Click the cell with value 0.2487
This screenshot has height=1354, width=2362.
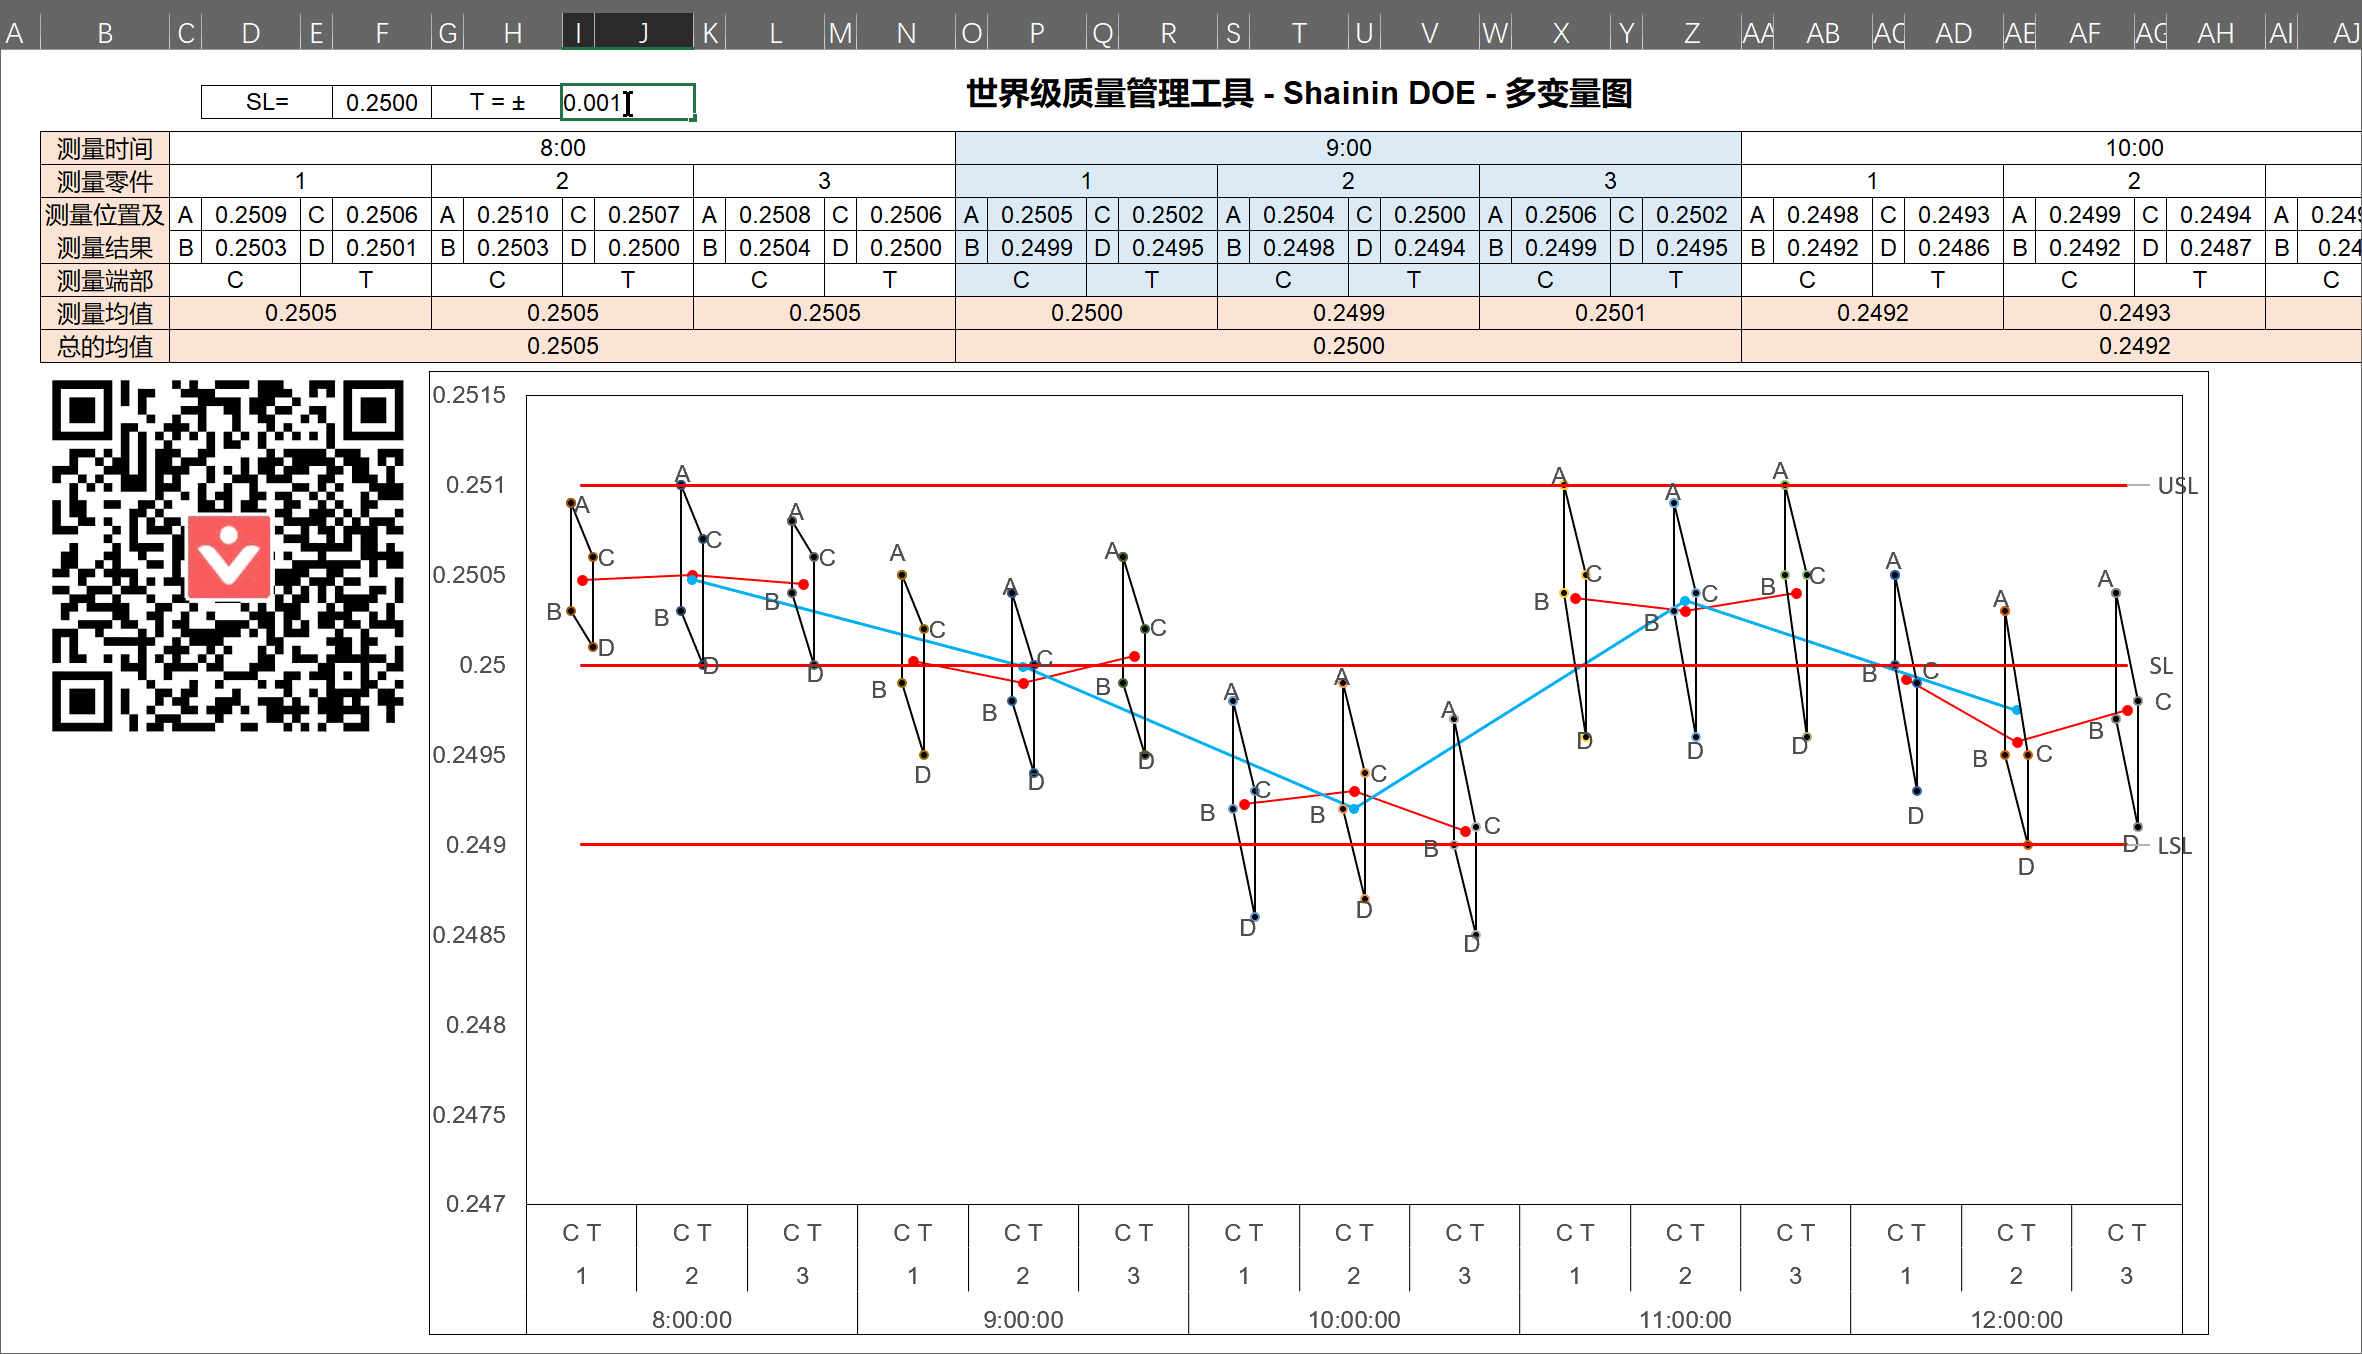tap(2216, 247)
